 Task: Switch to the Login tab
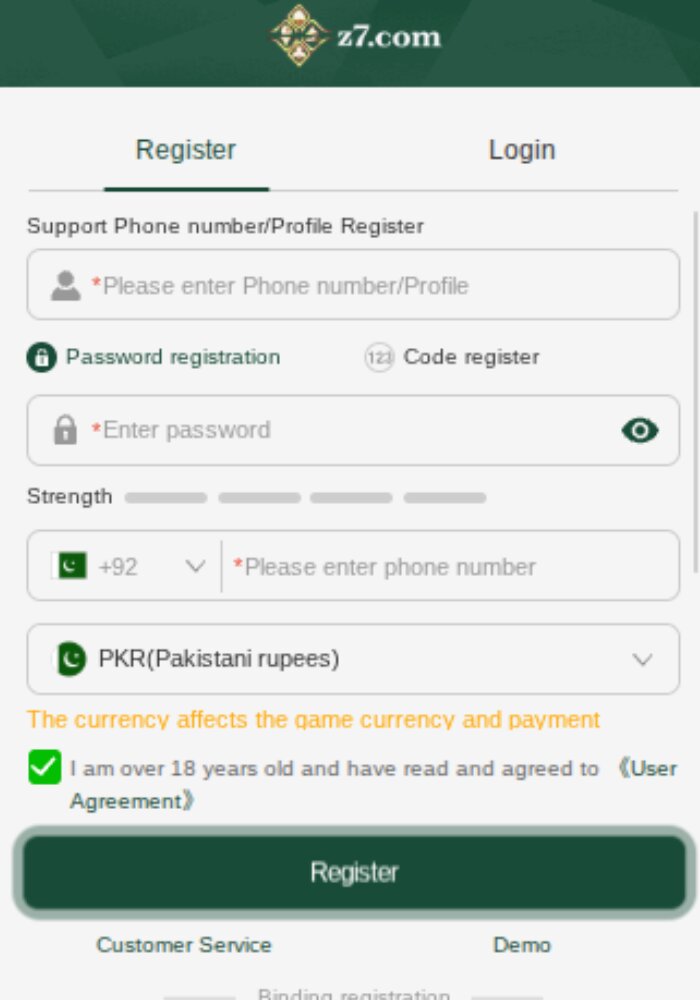pyautogui.click(x=521, y=151)
